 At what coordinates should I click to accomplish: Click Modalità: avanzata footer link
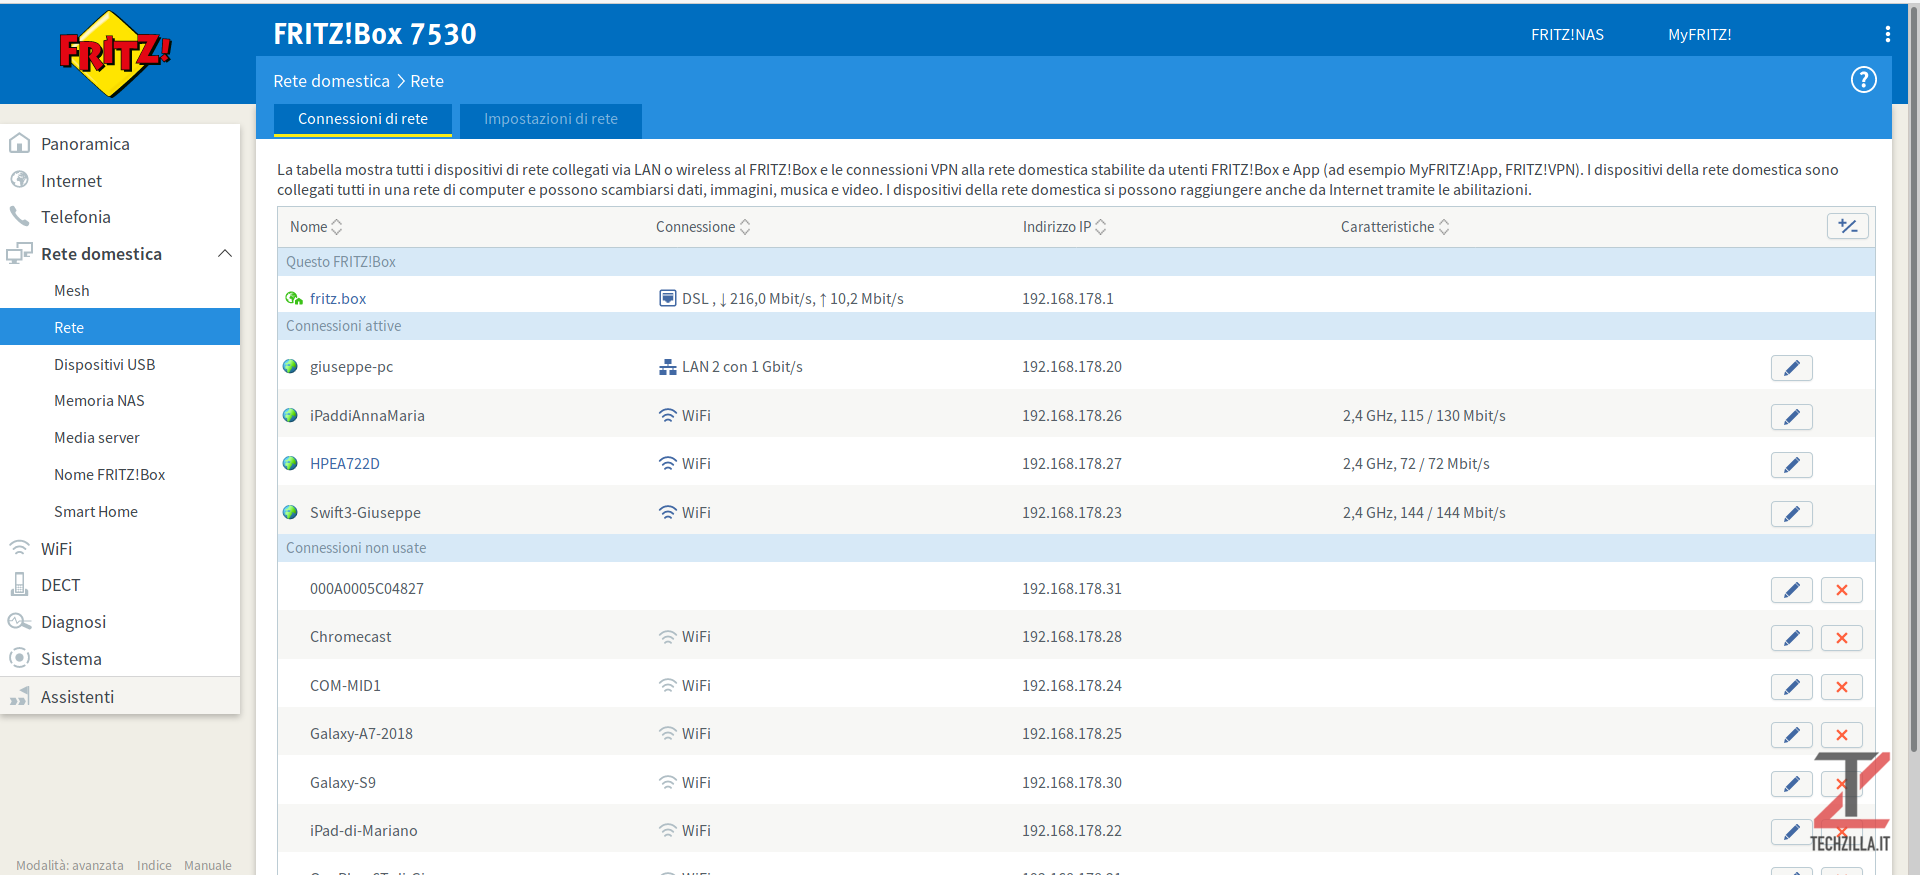[x=70, y=865]
